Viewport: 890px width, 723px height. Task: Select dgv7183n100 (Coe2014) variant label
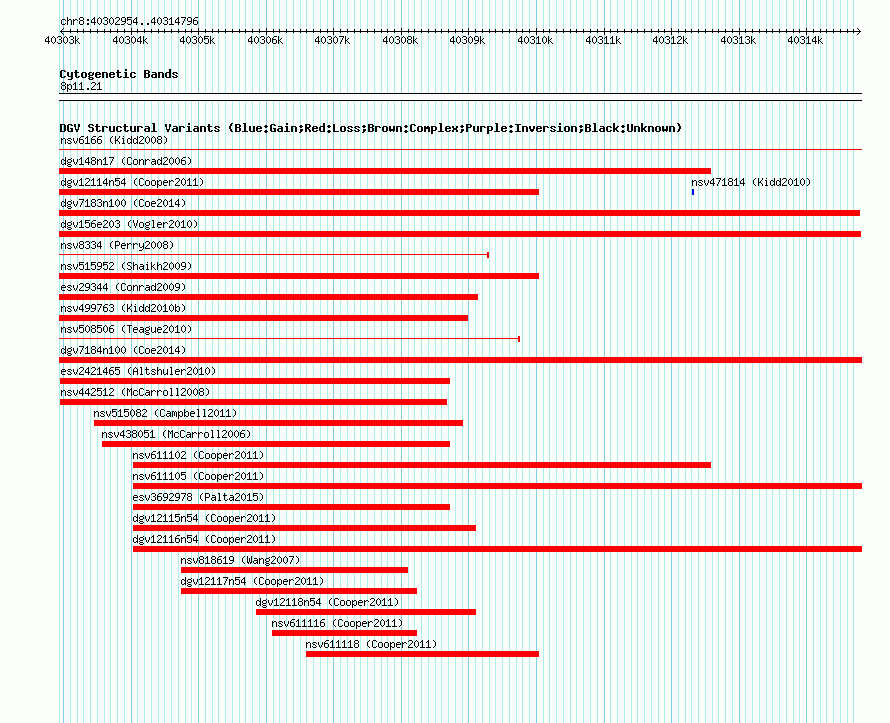tap(123, 204)
